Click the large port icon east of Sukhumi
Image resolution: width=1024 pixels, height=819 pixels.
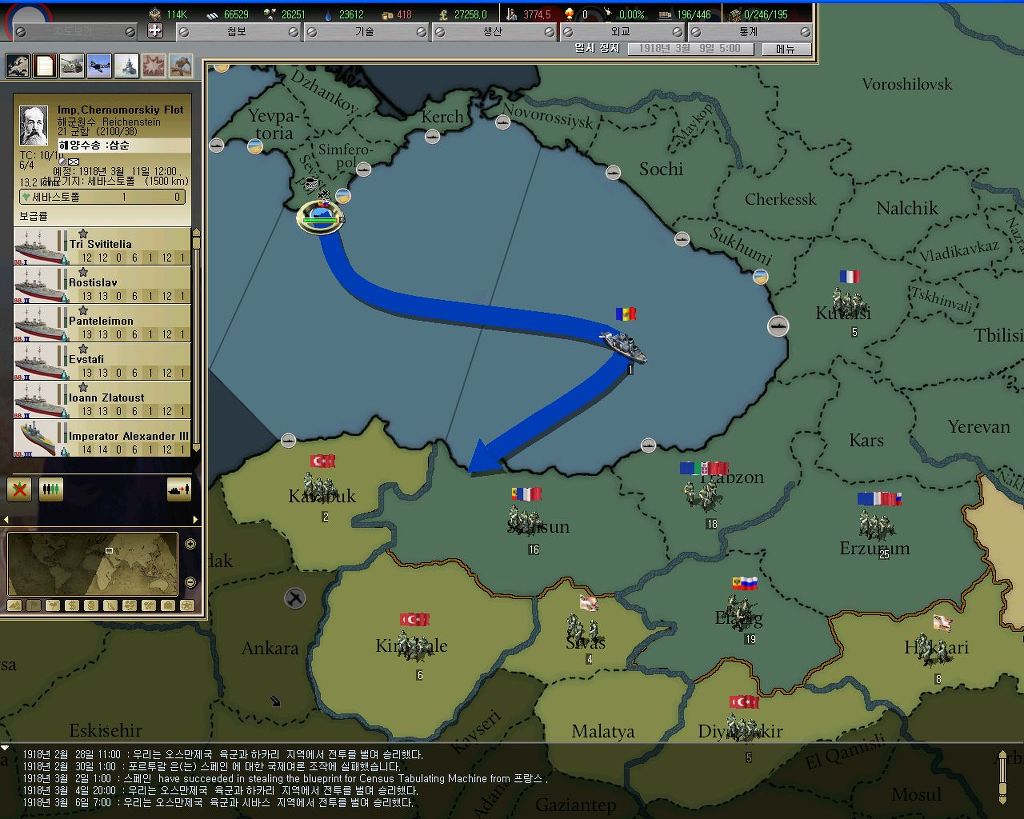[x=777, y=326]
